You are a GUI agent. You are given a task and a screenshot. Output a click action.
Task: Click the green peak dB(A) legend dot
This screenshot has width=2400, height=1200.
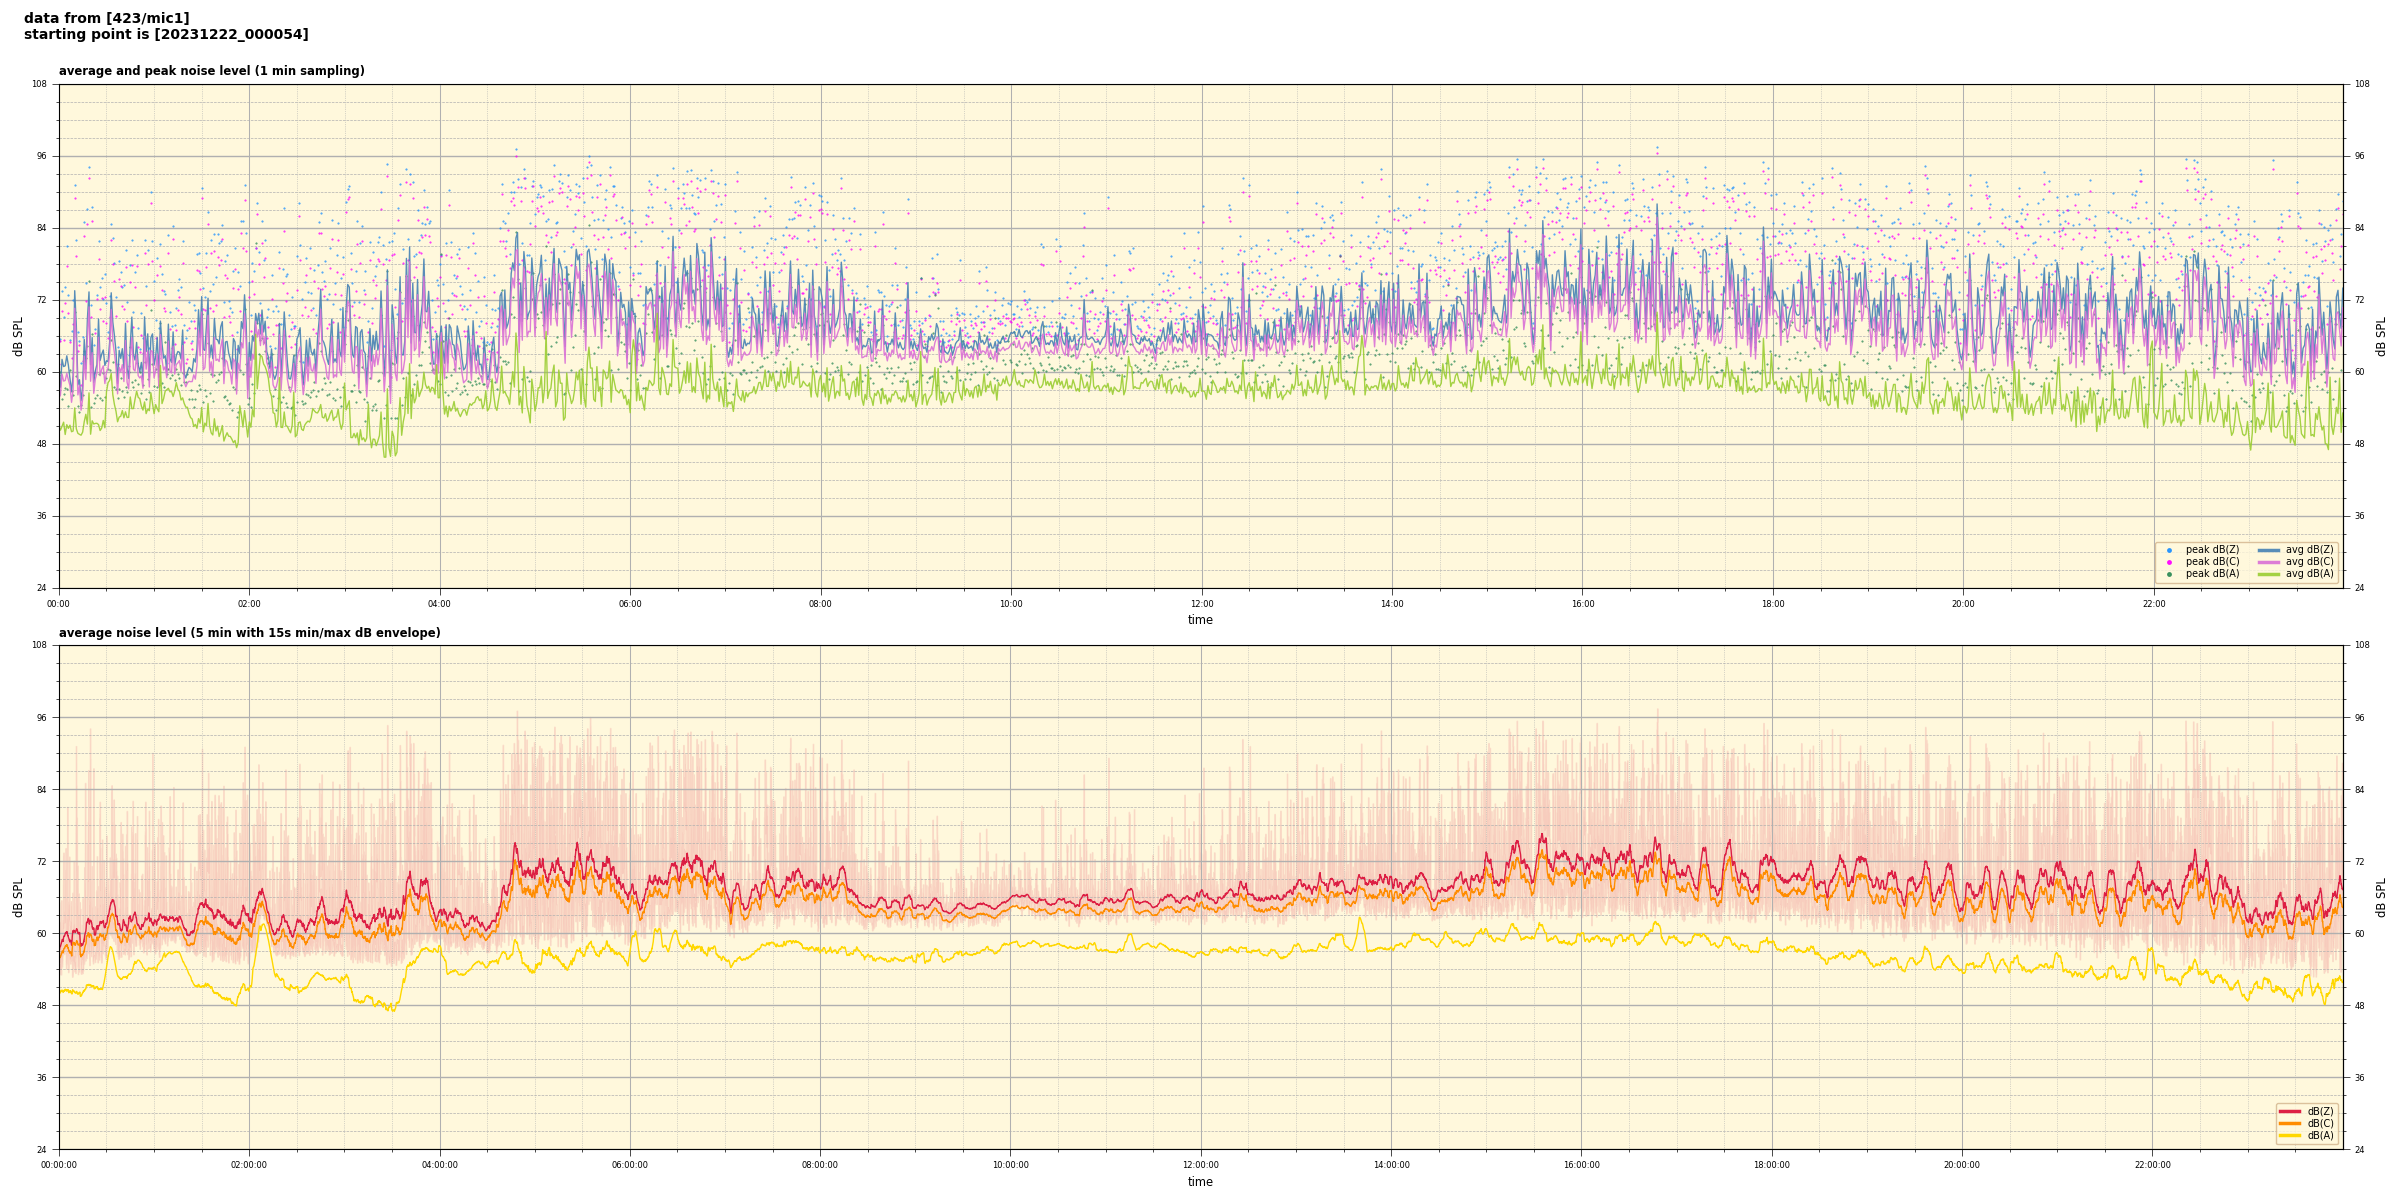(2169, 574)
